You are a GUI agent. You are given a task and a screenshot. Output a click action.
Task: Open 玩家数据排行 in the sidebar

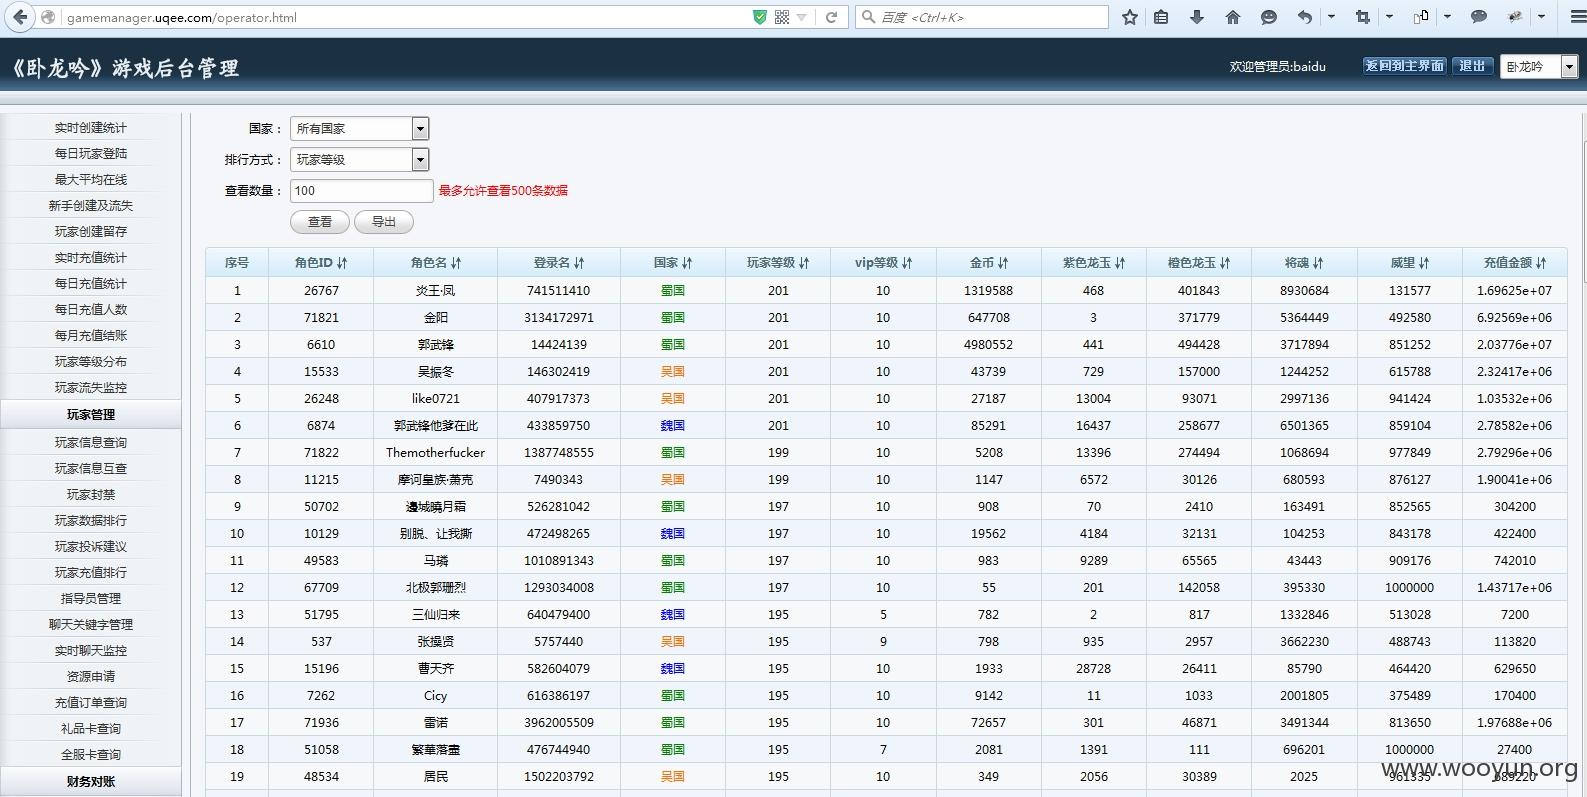point(91,521)
